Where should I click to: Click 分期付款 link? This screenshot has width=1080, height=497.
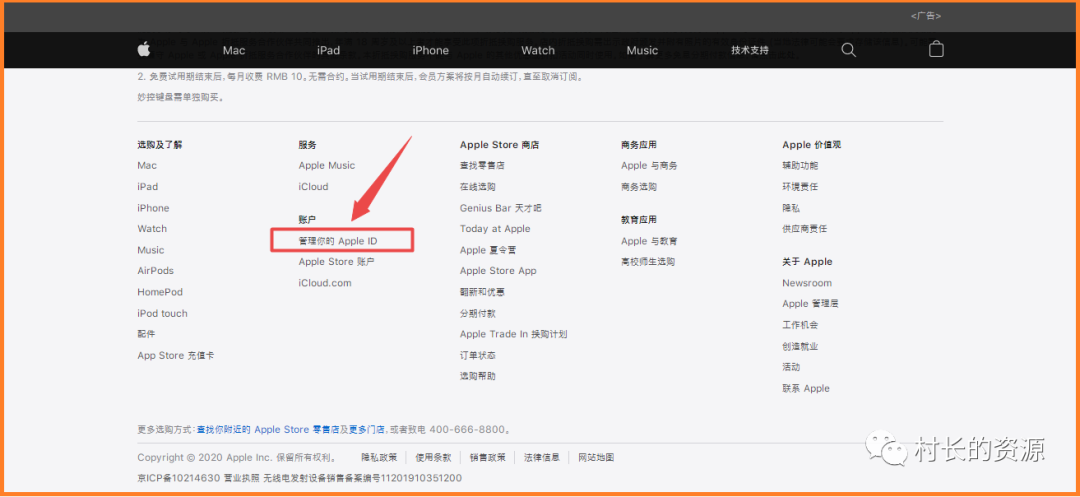pos(477,313)
